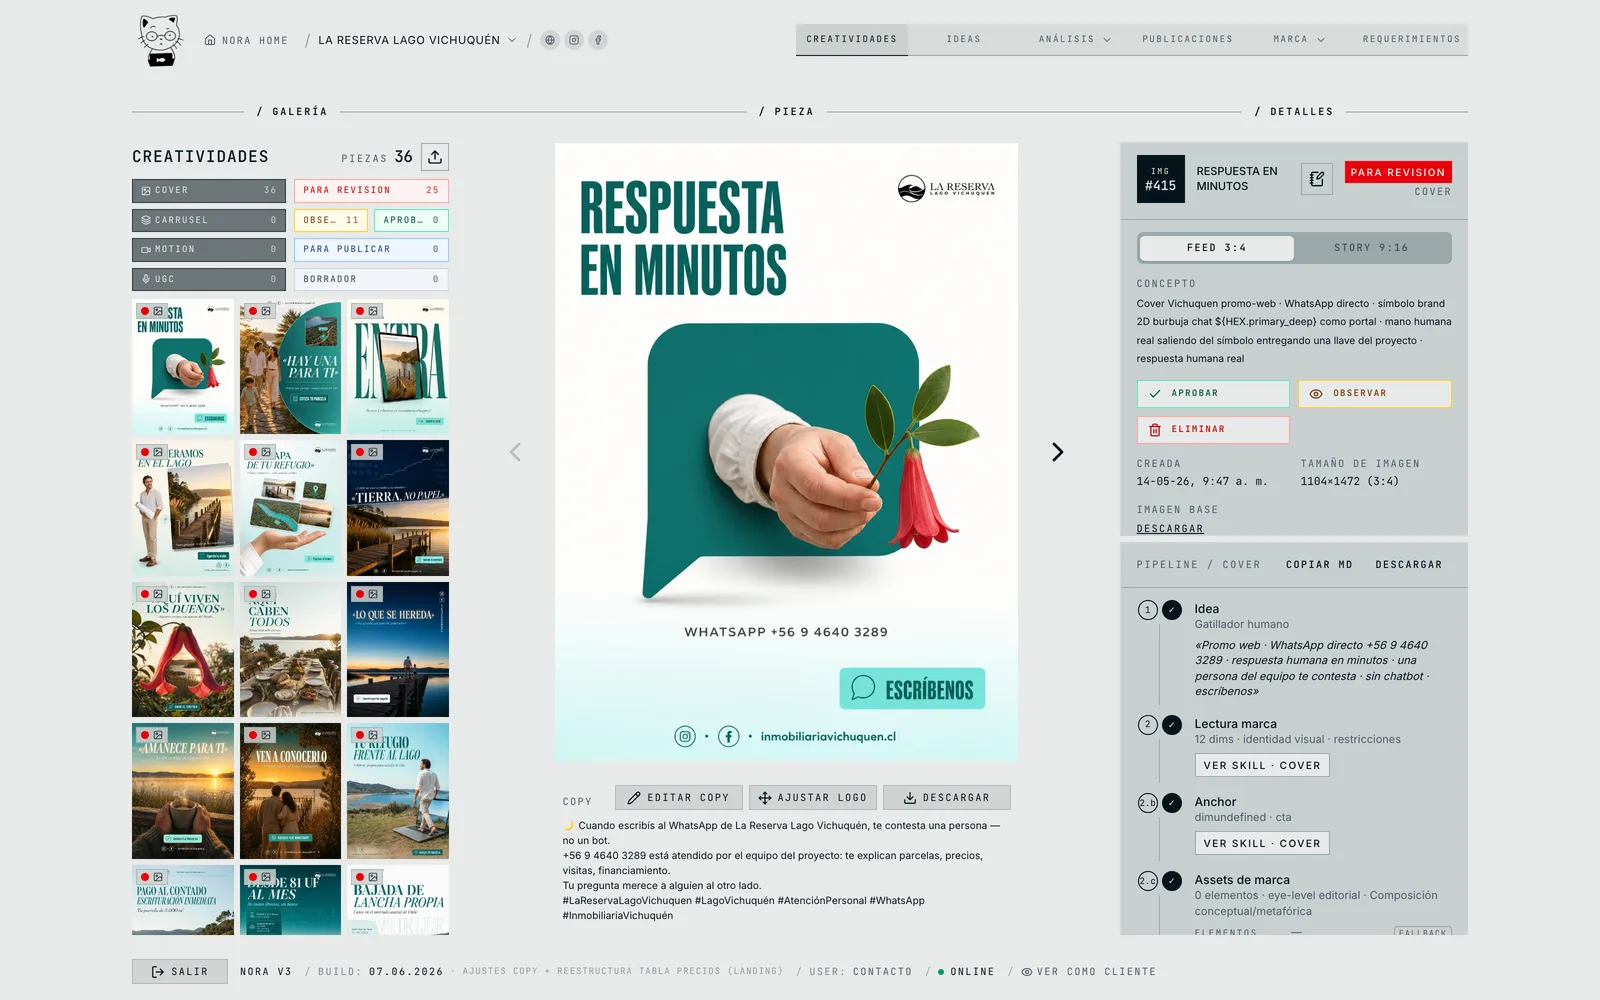Filter gallery by Motion type
The image size is (1600, 1000).
(209, 249)
